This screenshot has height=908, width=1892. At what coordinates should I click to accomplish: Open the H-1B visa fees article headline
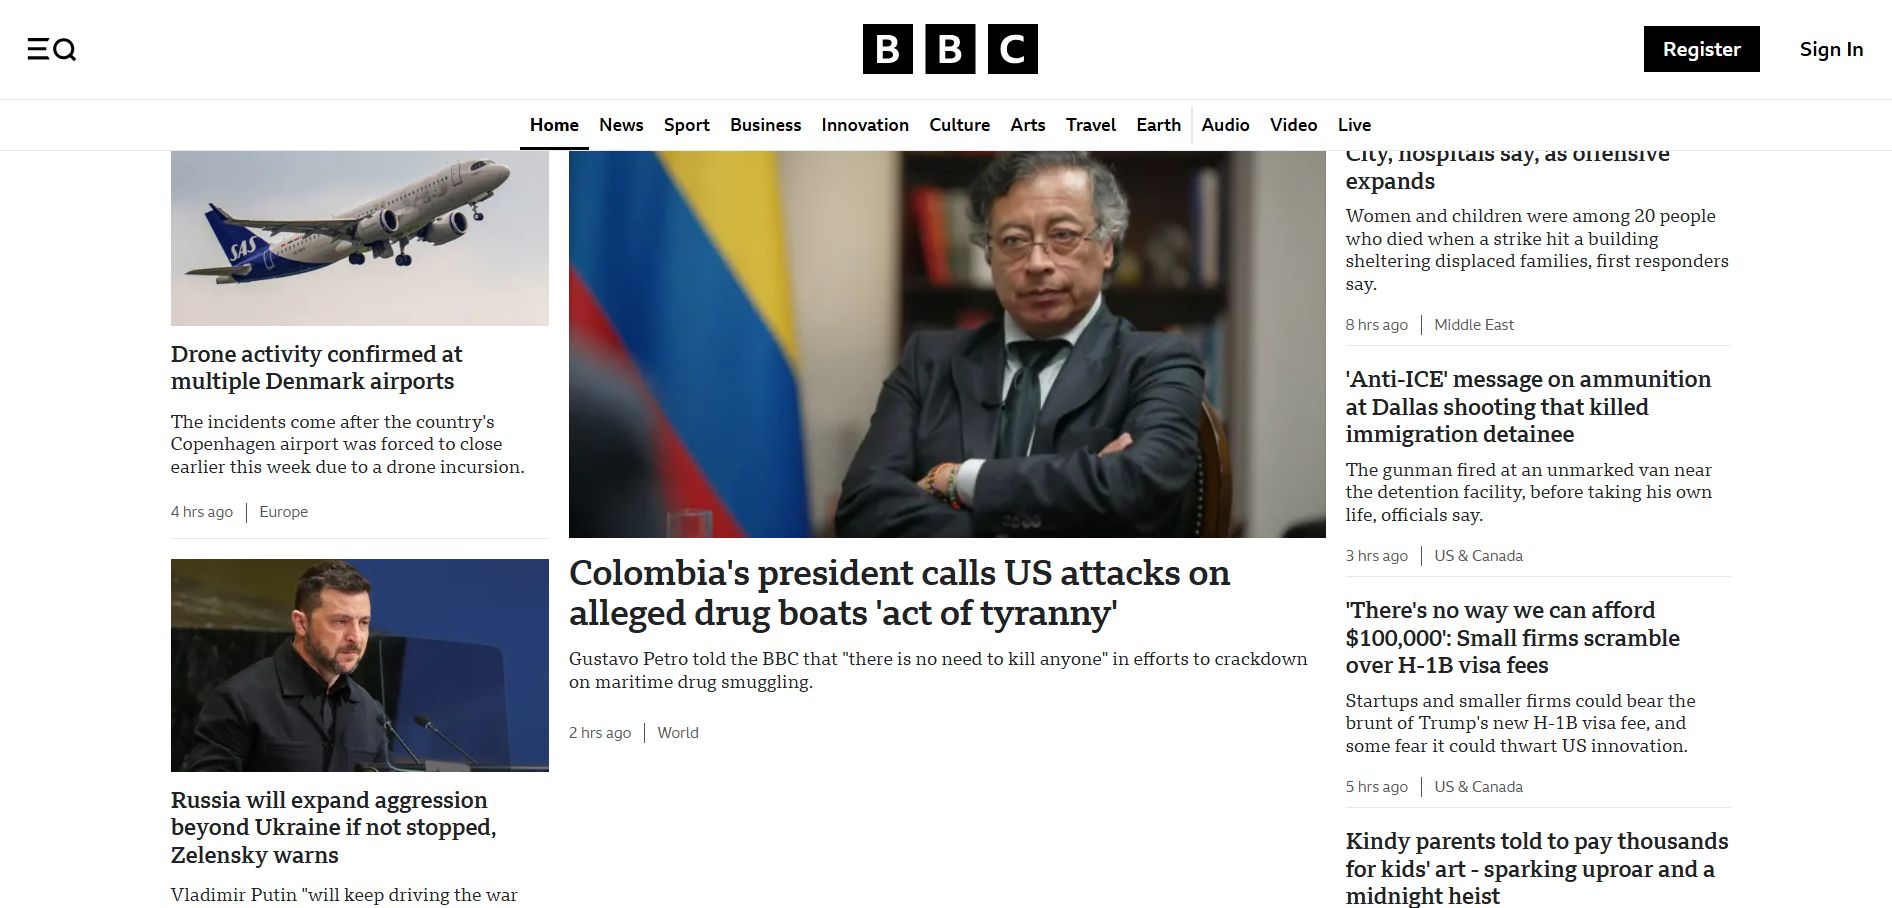(1512, 638)
